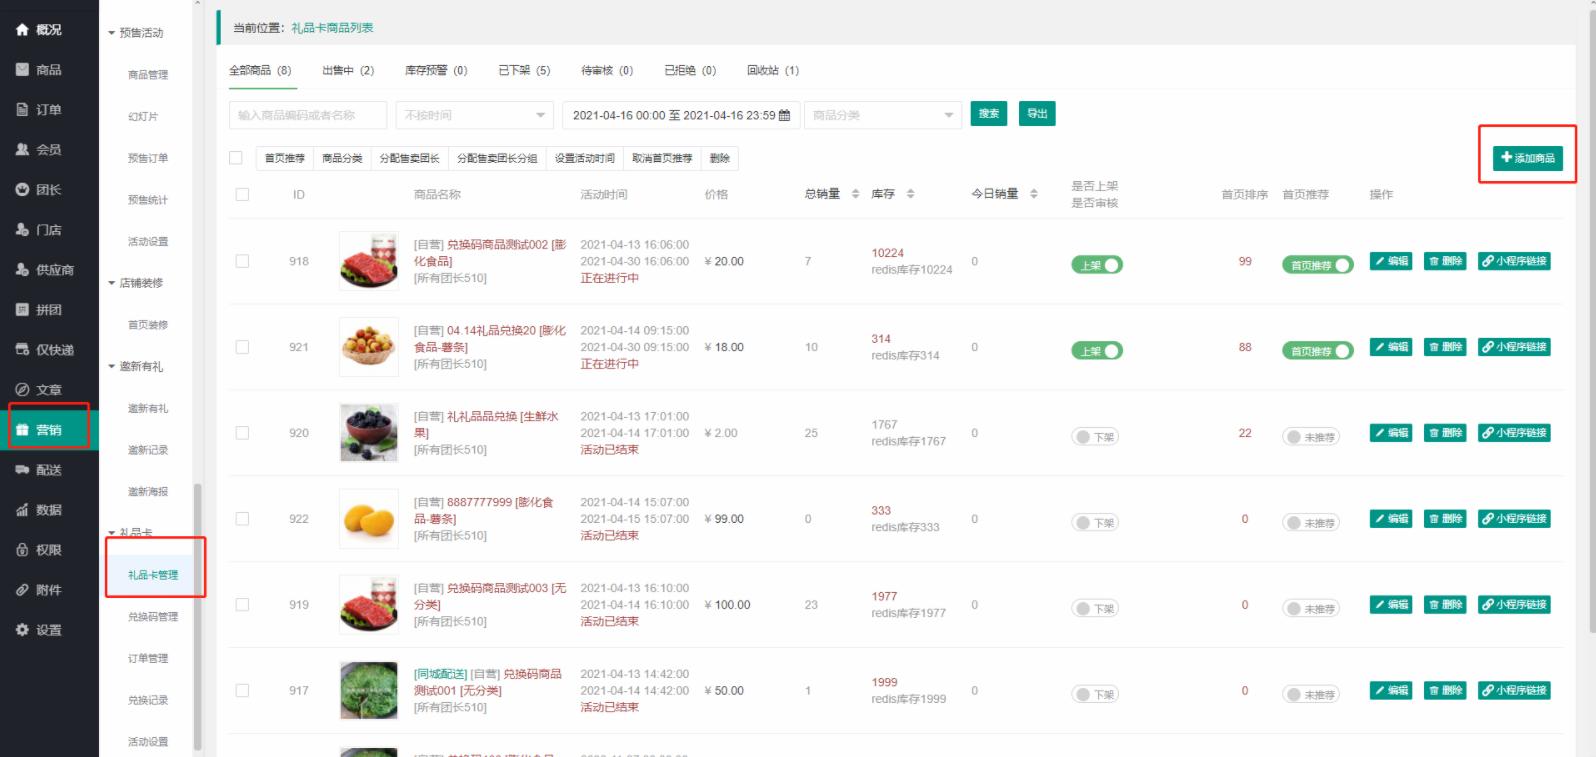
Task: Open the 拼团 group-buy icon in sidebar
Action: click(x=22, y=310)
